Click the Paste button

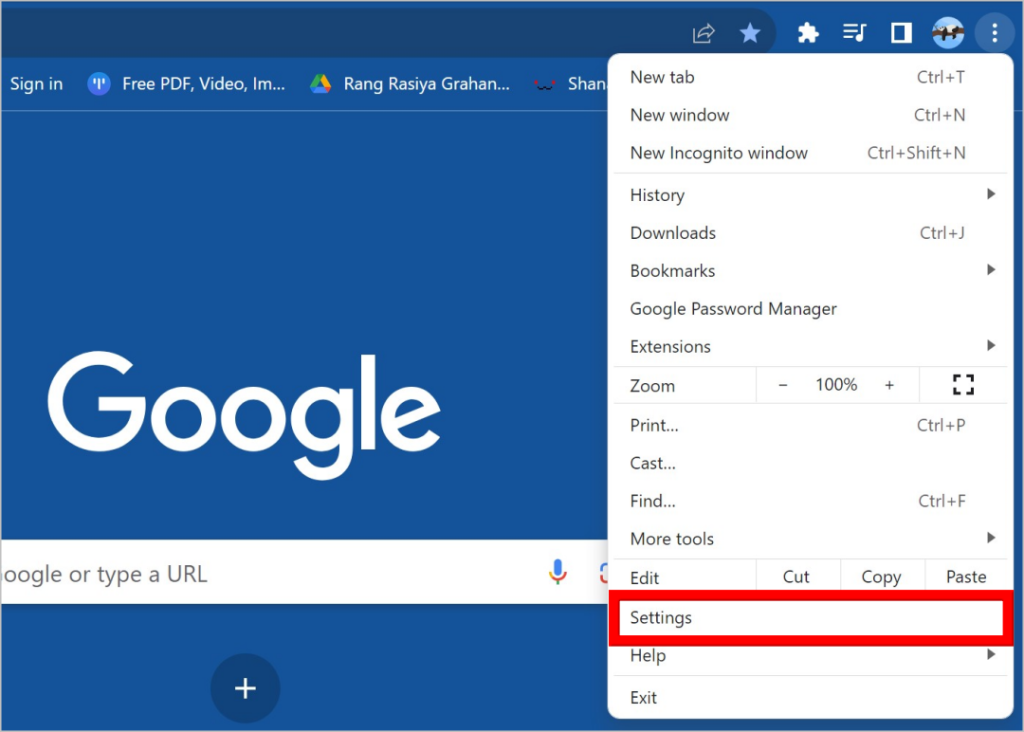pos(966,577)
